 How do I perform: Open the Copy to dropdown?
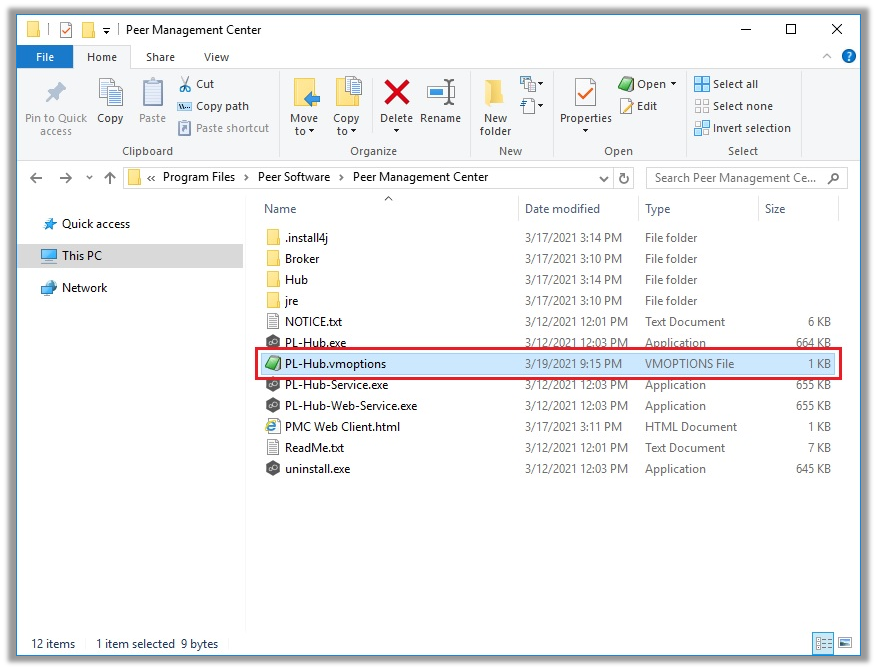(x=347, y=110)
